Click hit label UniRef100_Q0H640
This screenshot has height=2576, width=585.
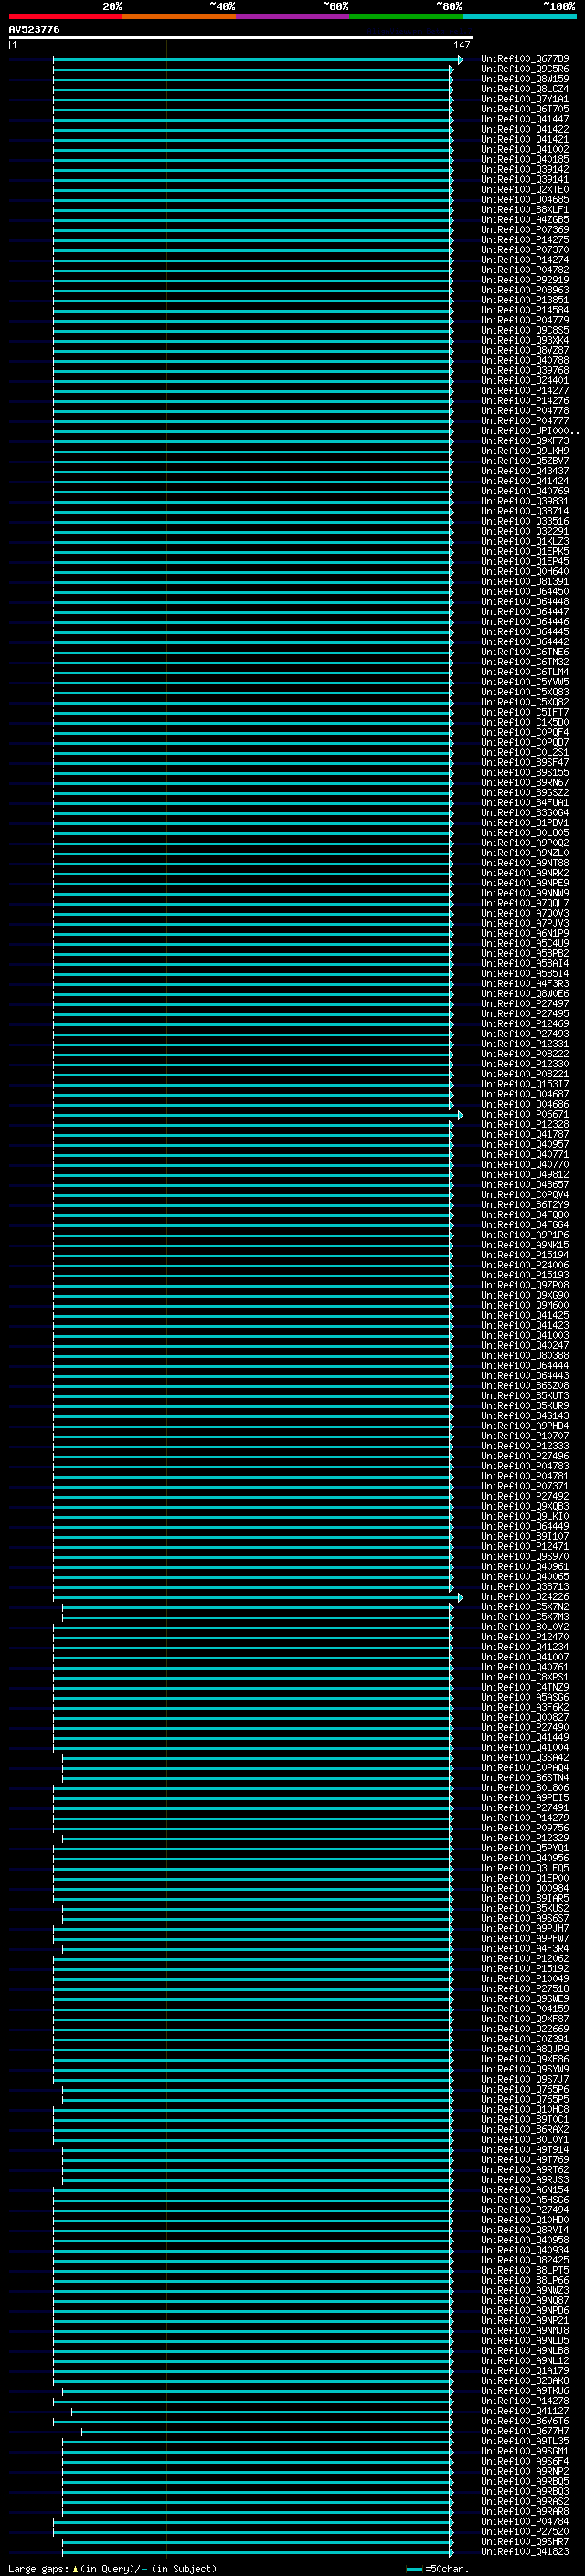coord(525,572)
